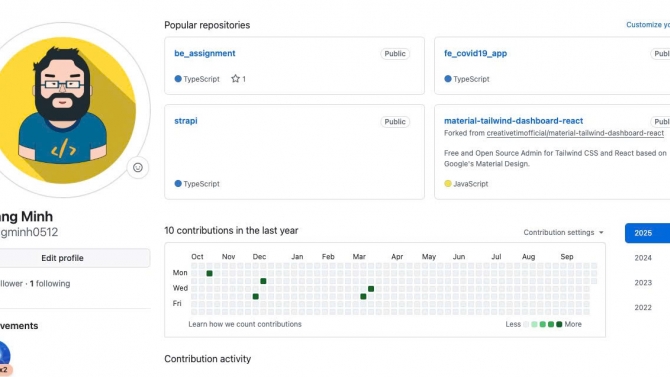
Task: Click the TypeScript dot on fe_covid19_app card
Action: coord(448,79)
